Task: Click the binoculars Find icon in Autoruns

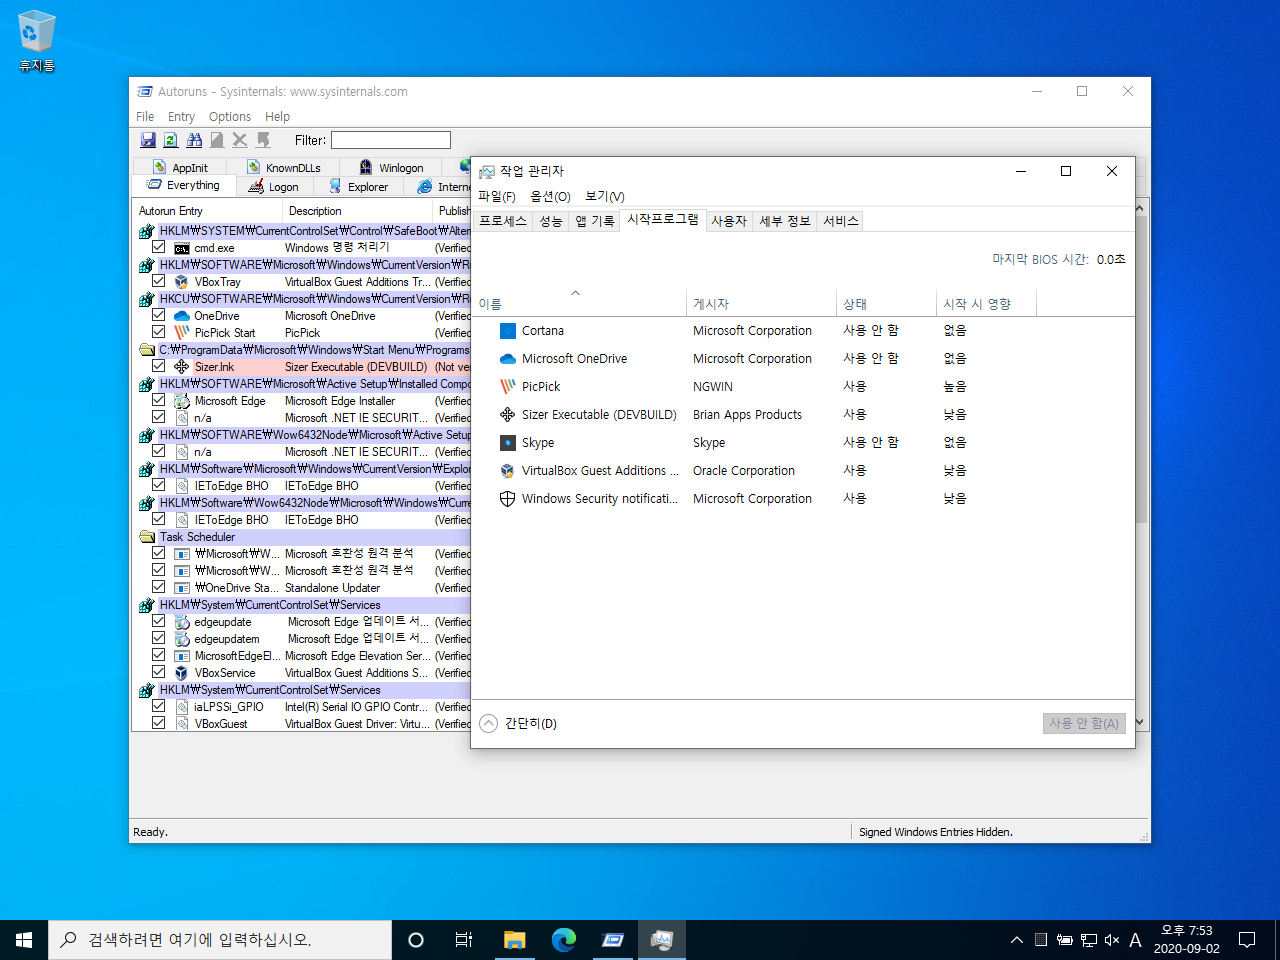Action: click(194, 140)
